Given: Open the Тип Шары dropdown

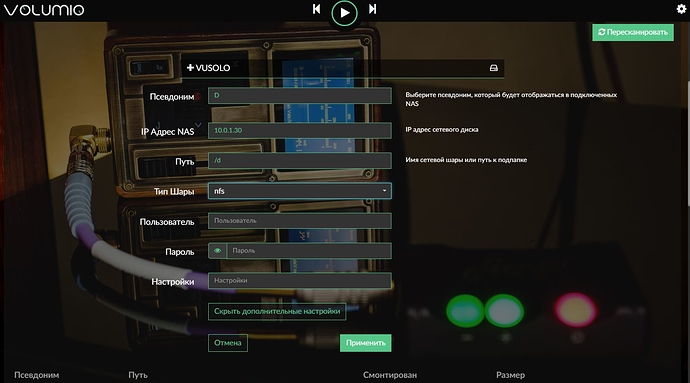Looking at the screenshot, I should (300, 191).
